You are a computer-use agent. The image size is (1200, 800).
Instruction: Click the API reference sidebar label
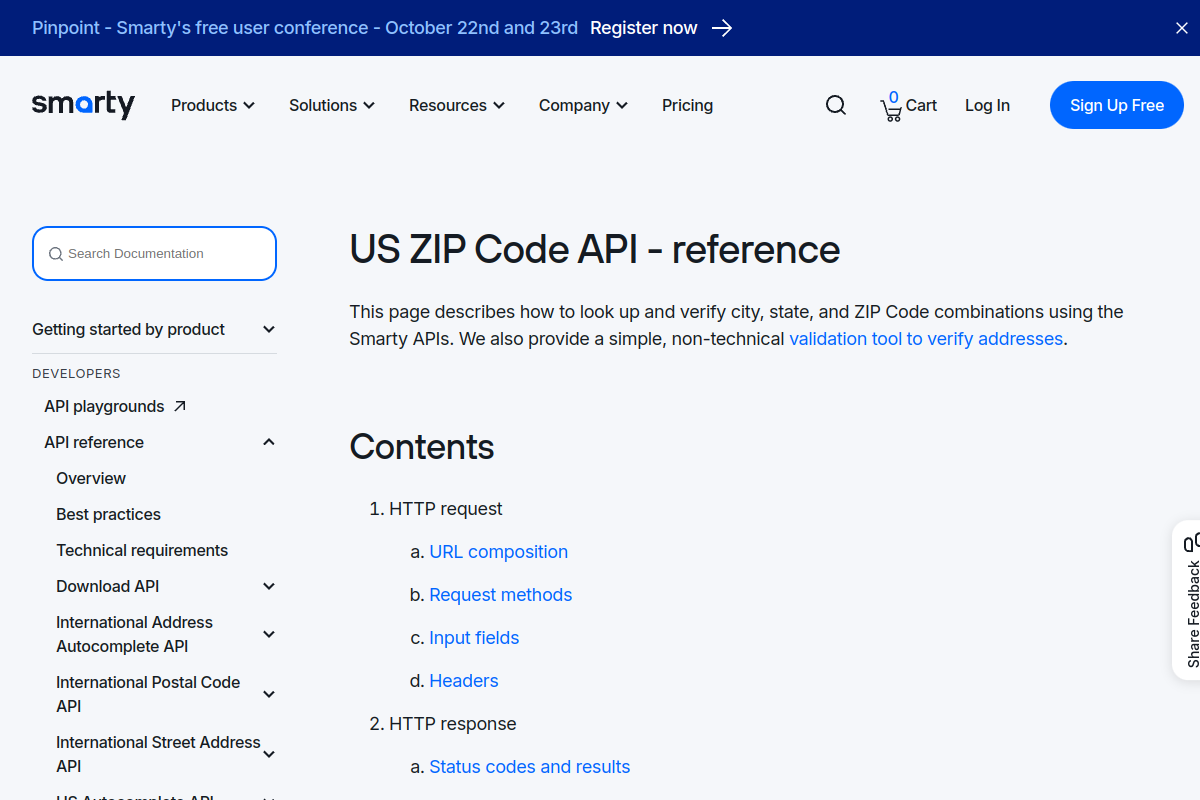pos(94,442)
